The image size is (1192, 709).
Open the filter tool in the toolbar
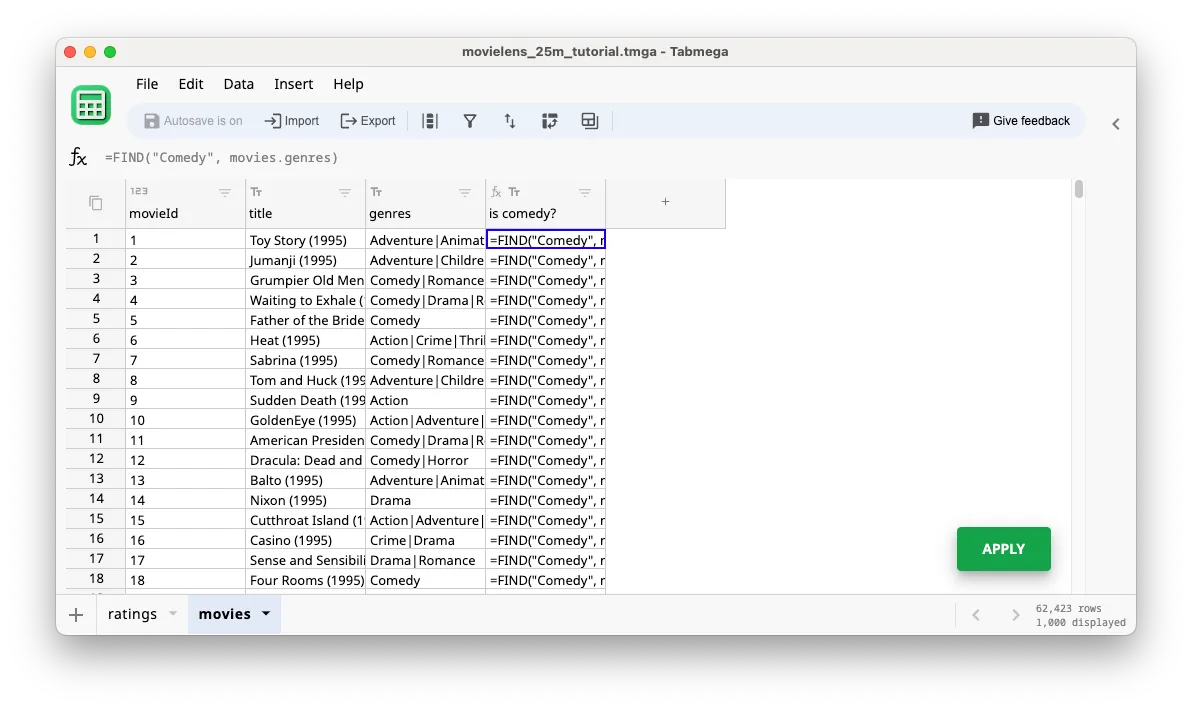470,120
